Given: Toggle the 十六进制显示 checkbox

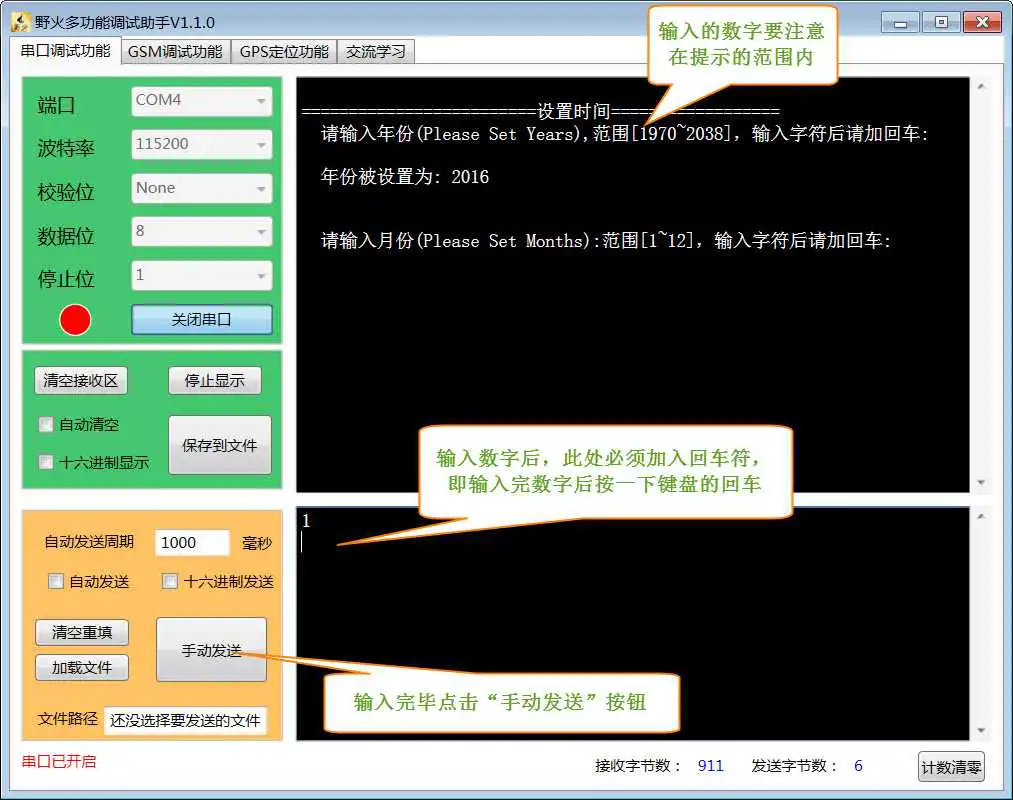Looking at the screenshot, I should [x=46, y=462].
